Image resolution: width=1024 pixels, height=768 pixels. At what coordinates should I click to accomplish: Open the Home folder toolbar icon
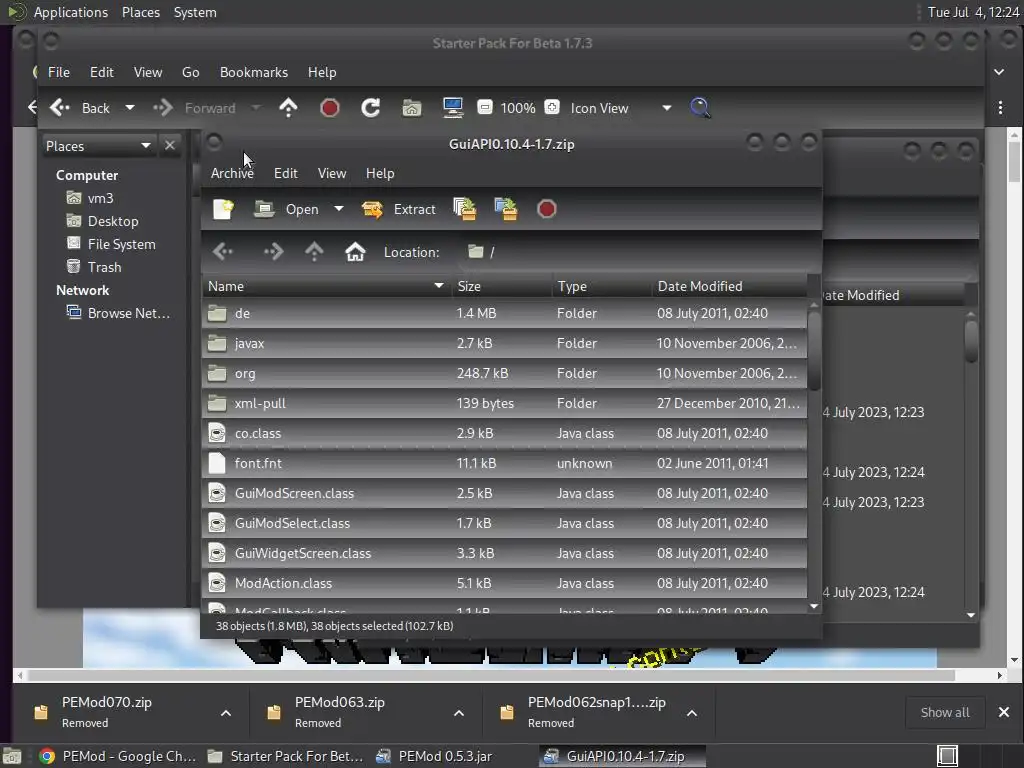pyautogui.click(x=411, y=108)
